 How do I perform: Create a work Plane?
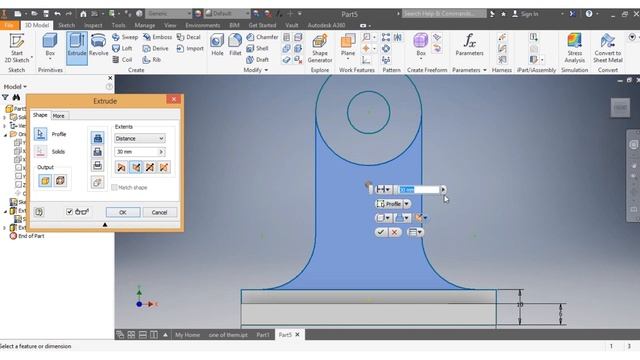point(348,45)
